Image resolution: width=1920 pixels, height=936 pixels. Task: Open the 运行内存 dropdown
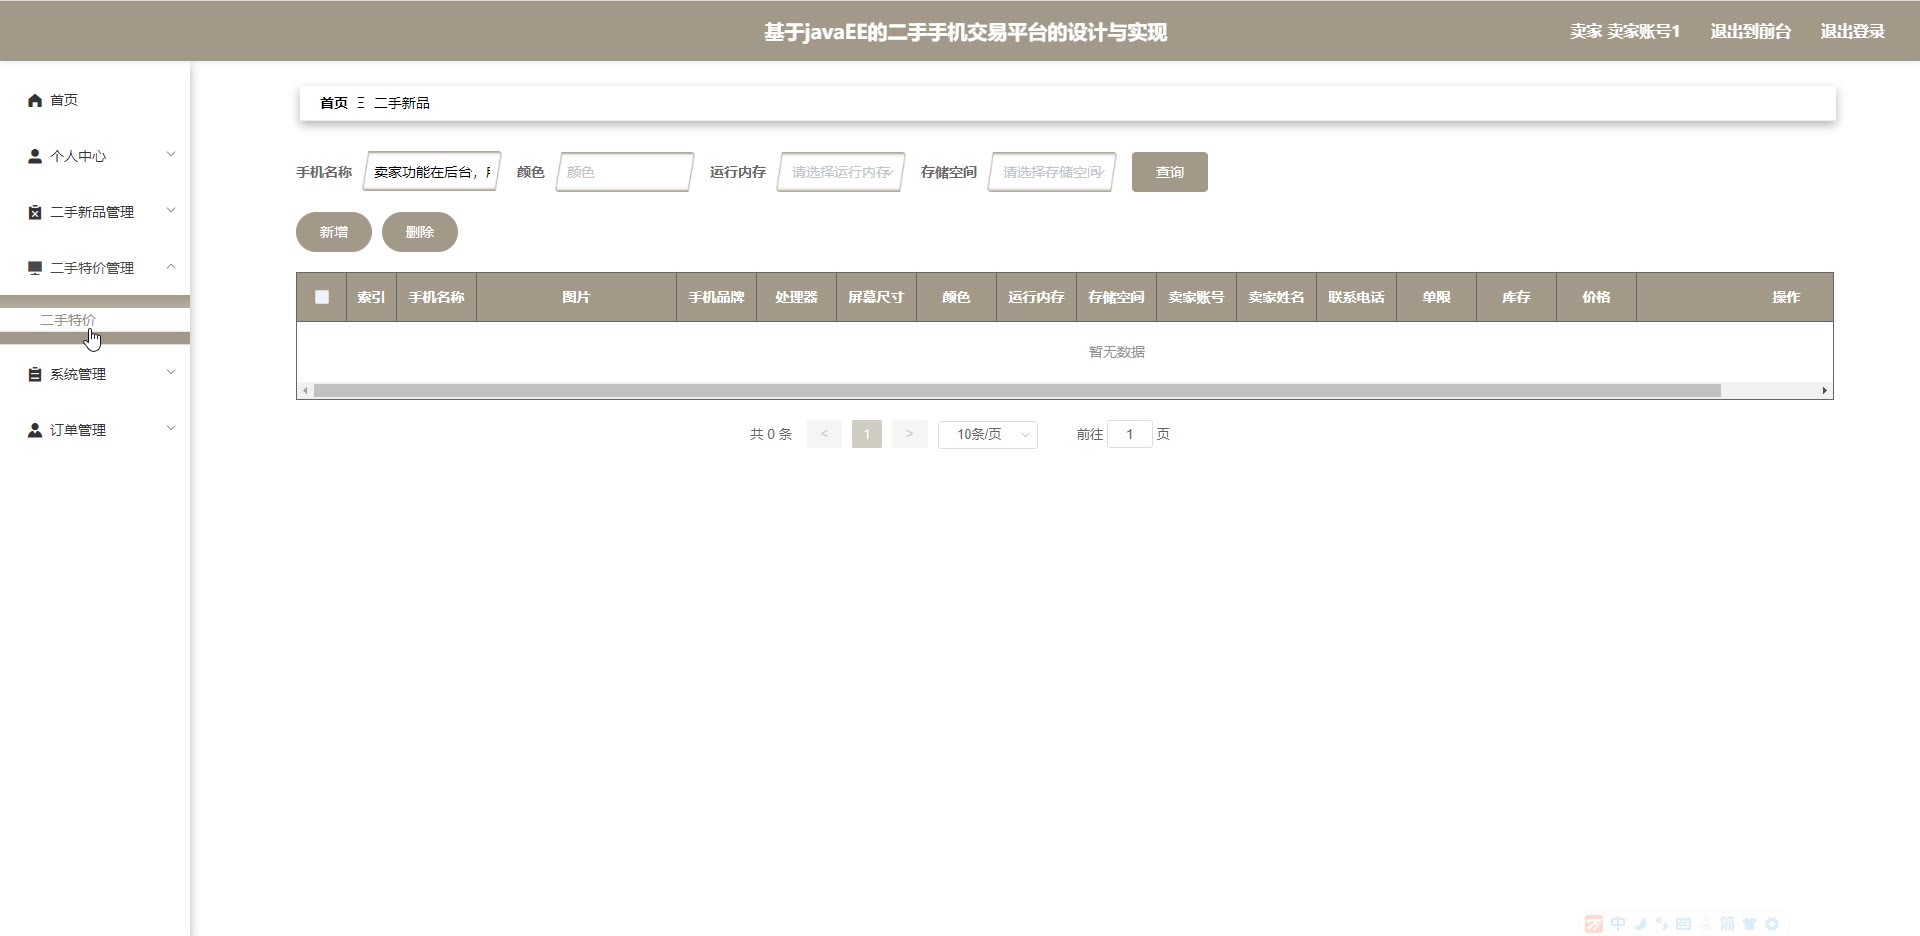[841, 172]
